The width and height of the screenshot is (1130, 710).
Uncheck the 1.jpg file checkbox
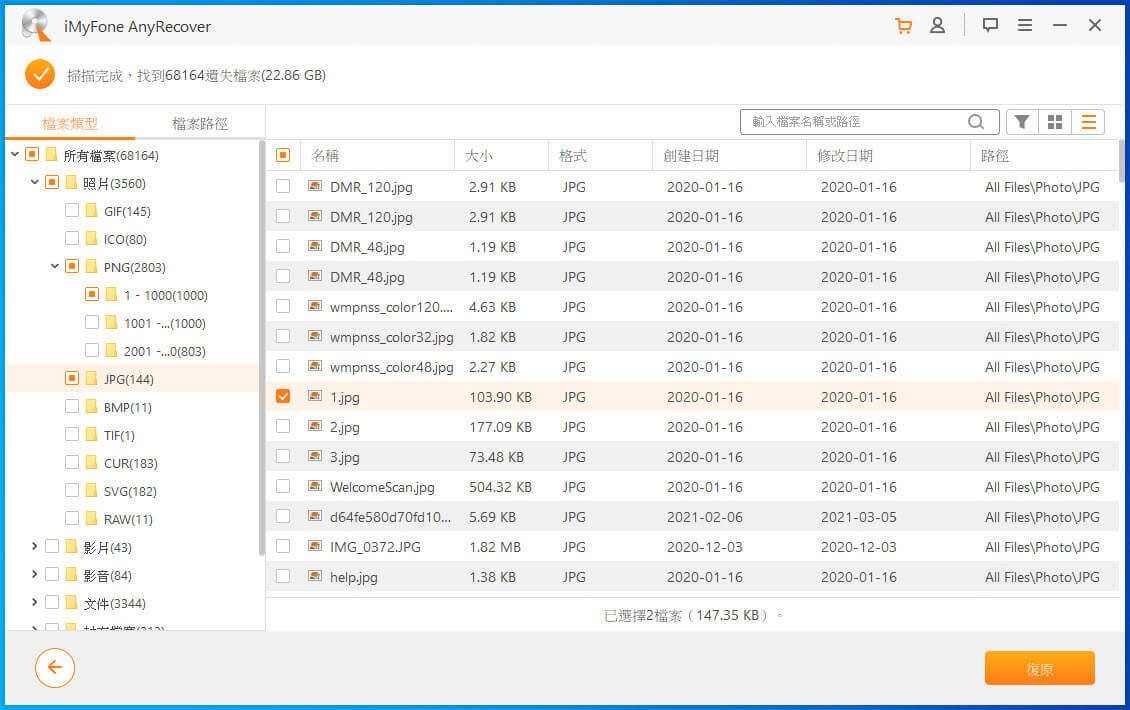[x=283, y=397]
